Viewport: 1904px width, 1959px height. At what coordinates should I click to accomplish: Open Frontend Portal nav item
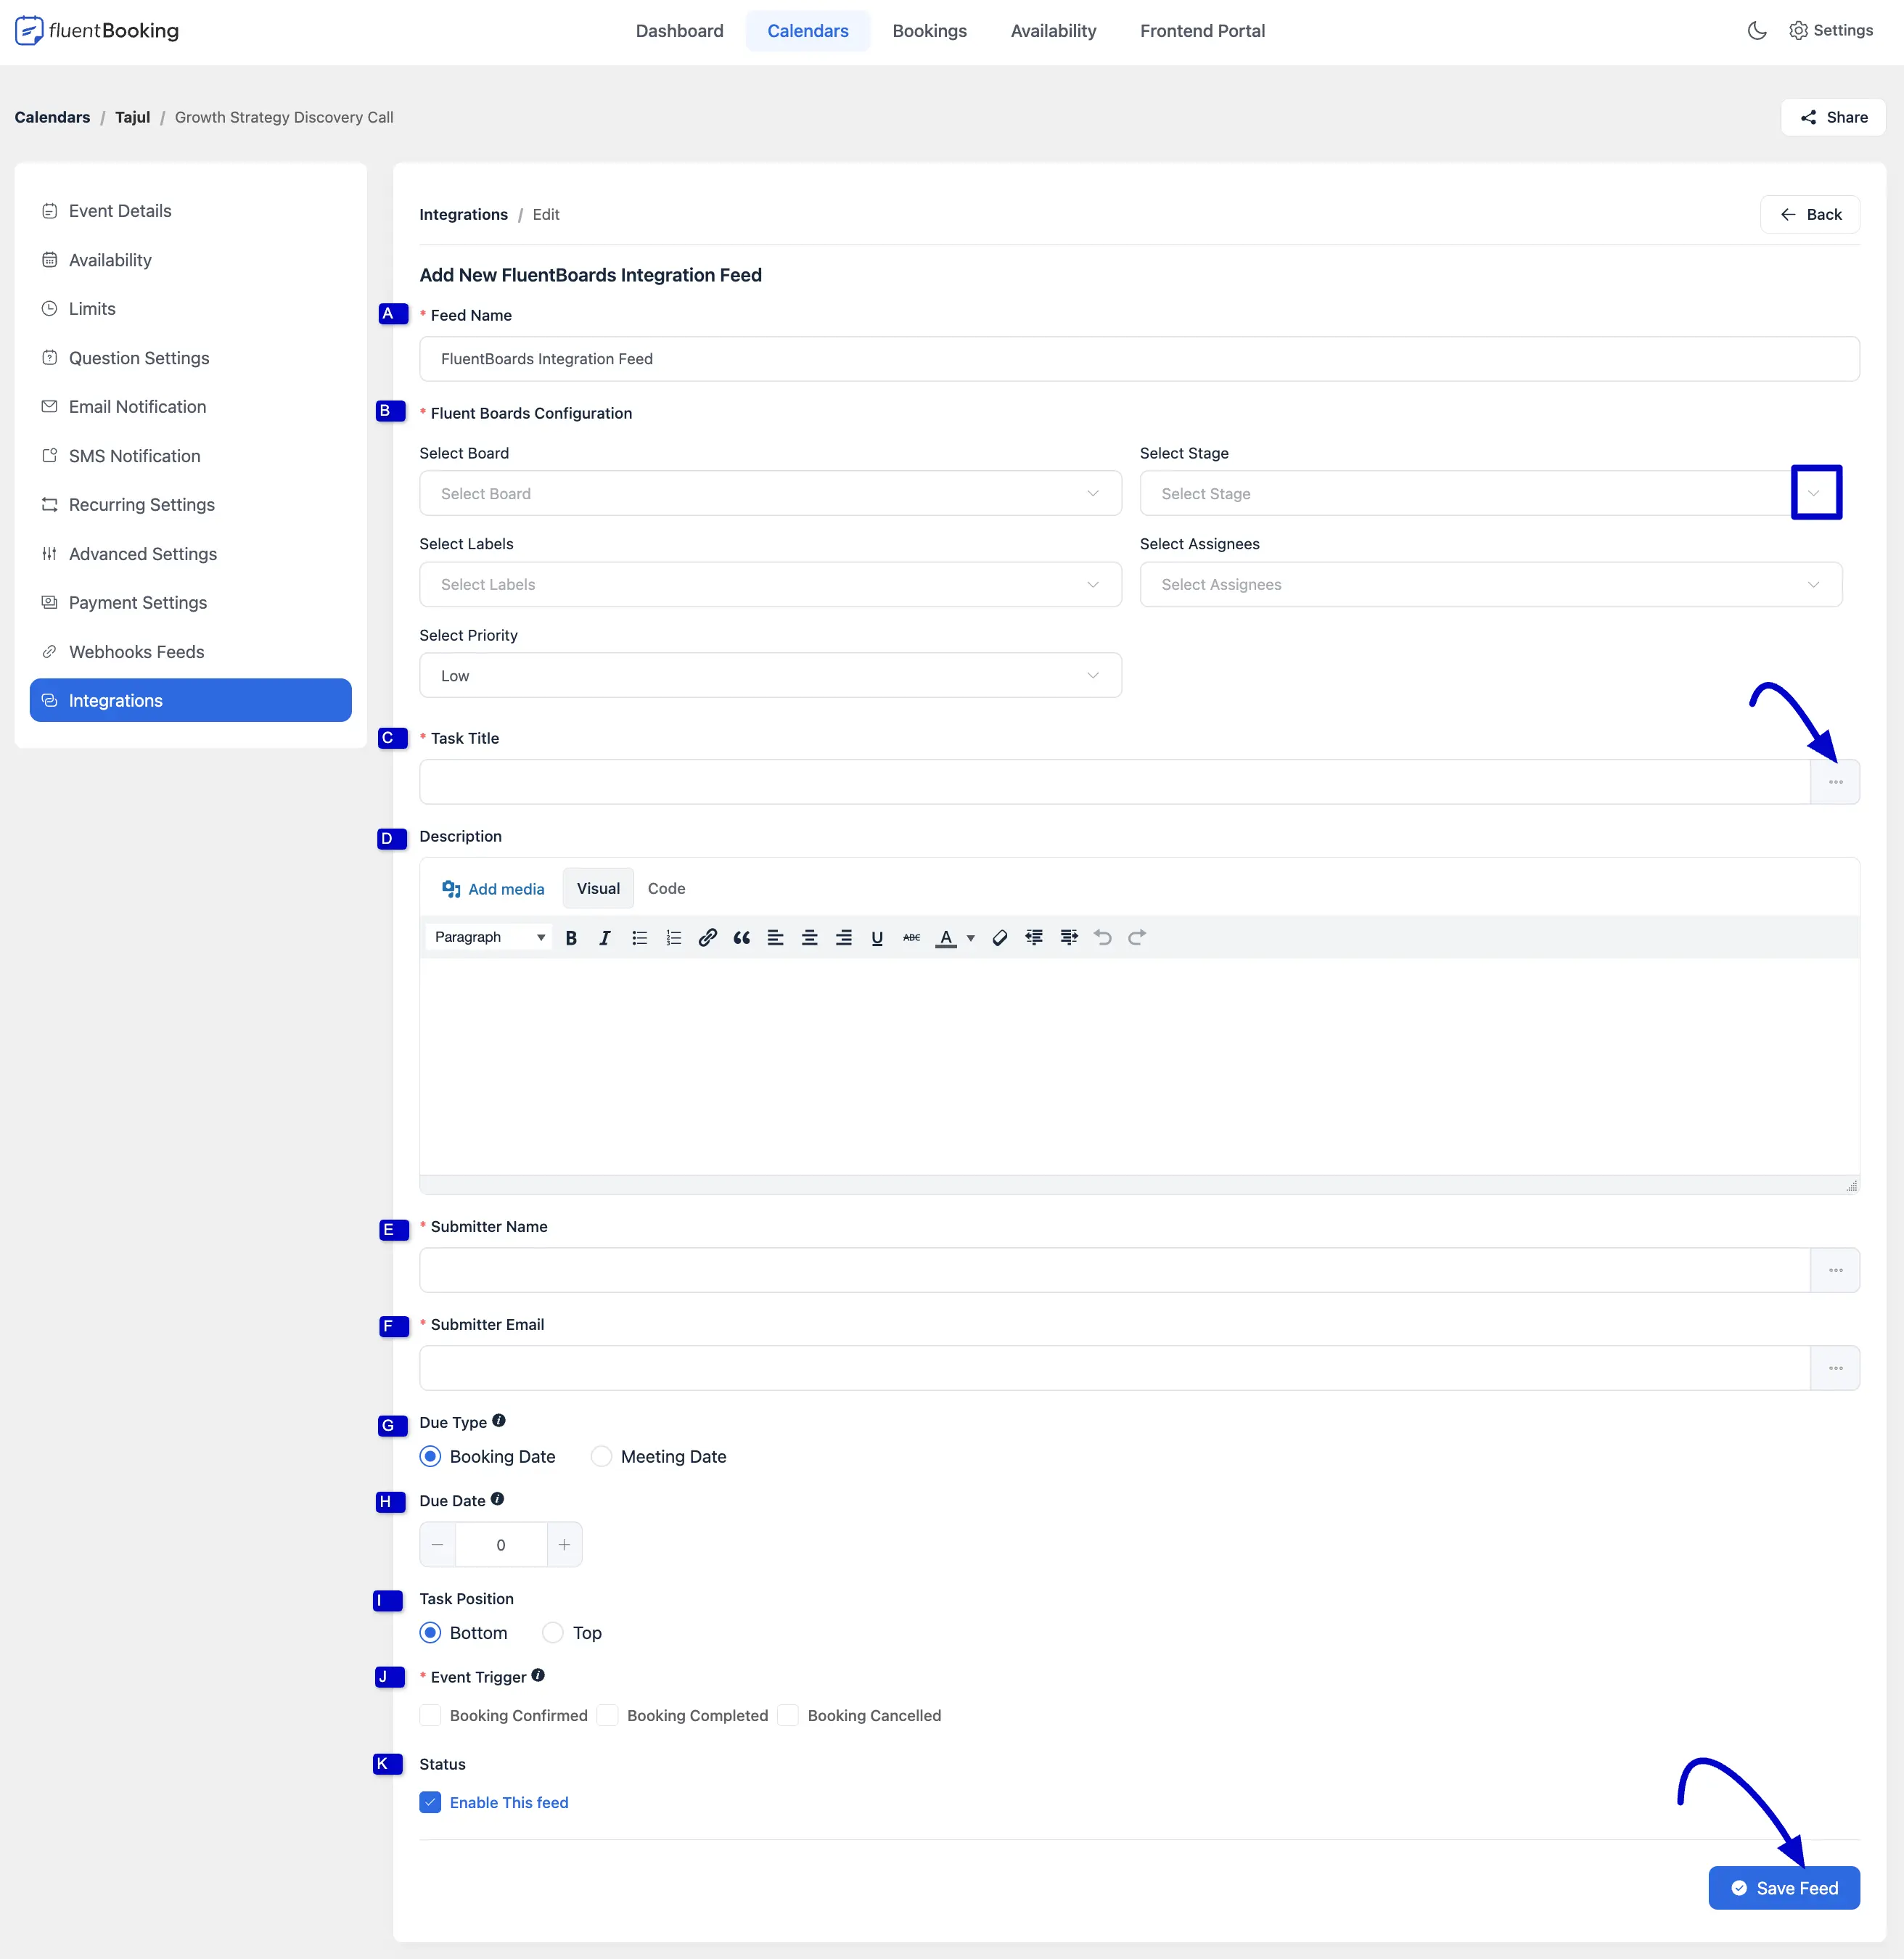click(1202, 31)
